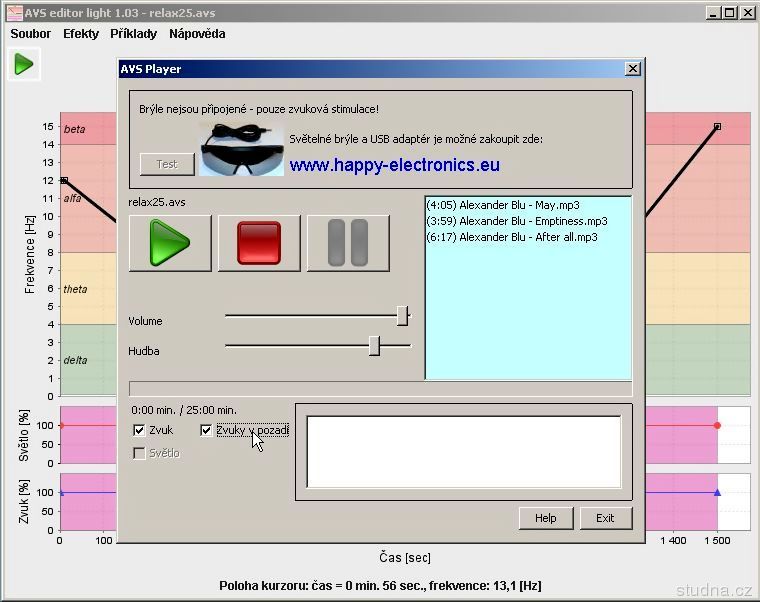Click the Test button for glasses
Image resolution: width=760 pixels, height=602 pixels.
(167, 164)
